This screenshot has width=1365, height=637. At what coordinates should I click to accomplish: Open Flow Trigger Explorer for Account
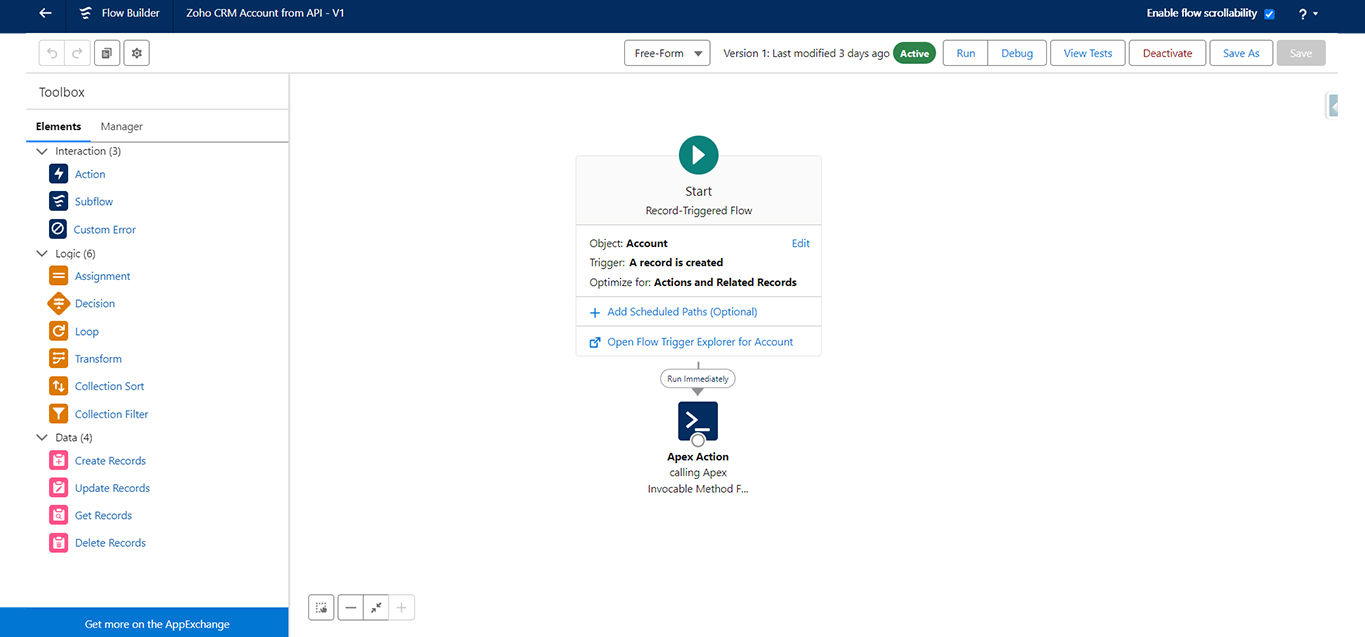(700, 342)
